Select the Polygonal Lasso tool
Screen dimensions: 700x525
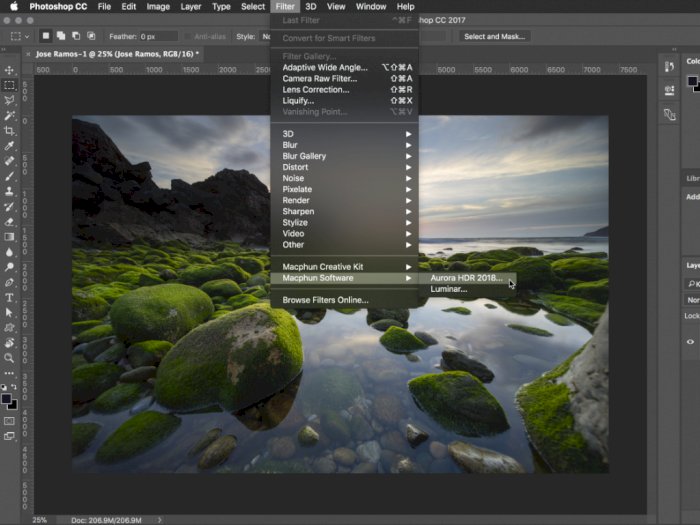pyautogui.click(x=9, y=100)
